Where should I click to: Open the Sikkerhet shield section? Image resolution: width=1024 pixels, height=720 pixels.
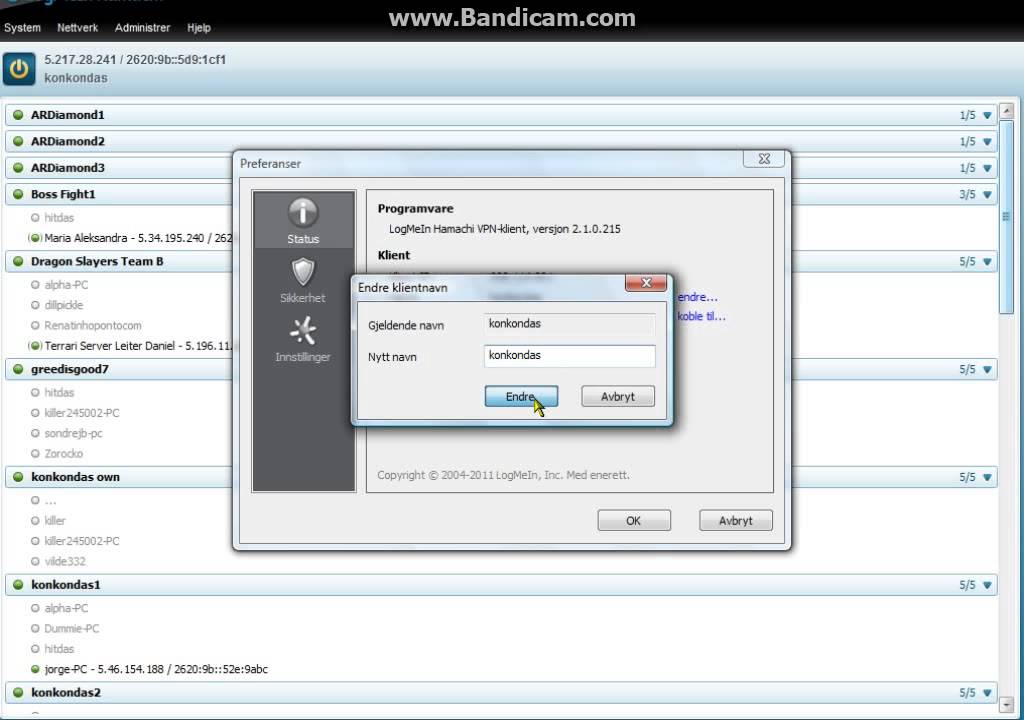pos(303,280)
